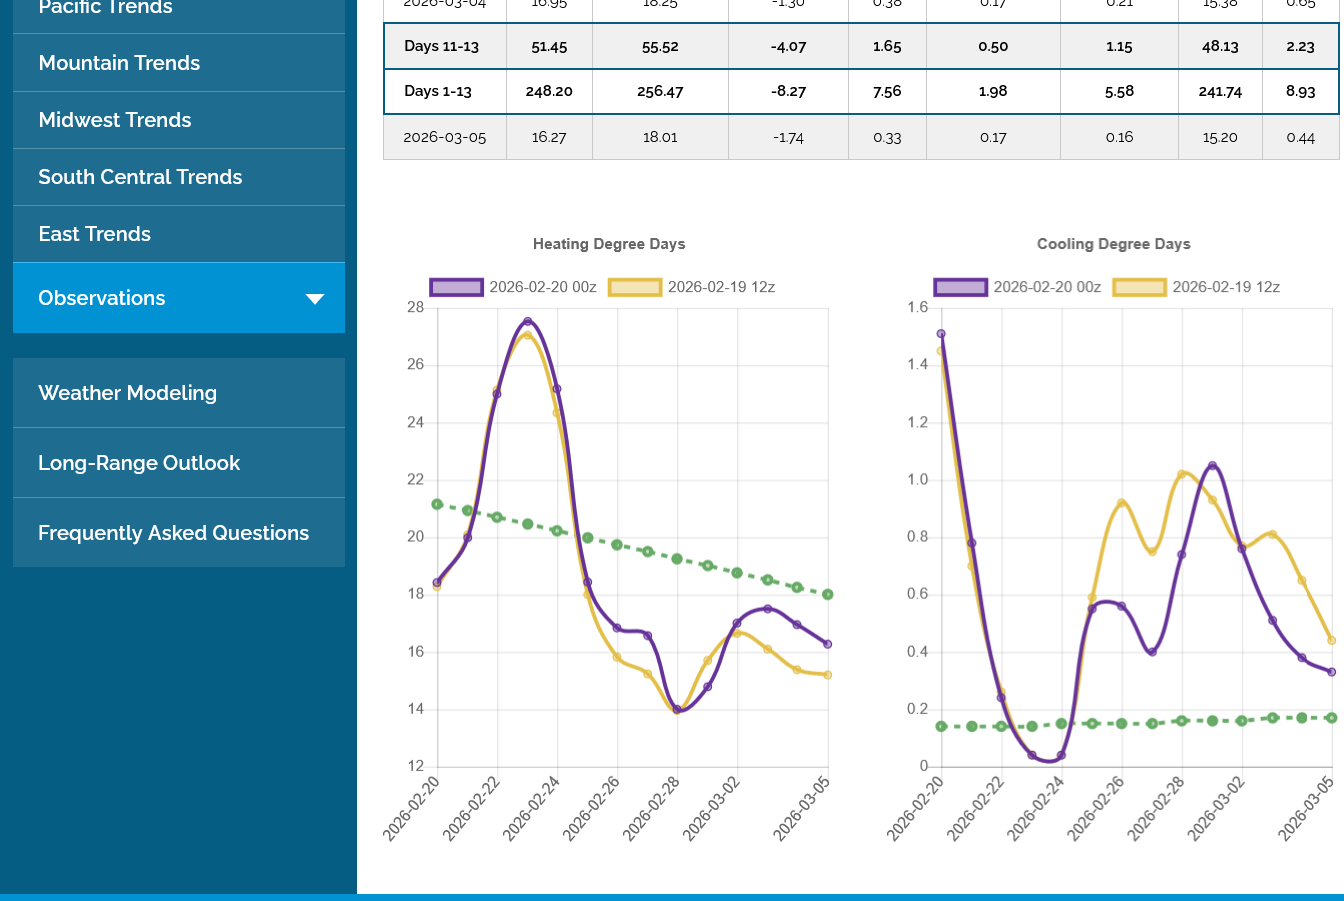
Task: Open the Long-Range Outlook section
Action: [139, 463]
